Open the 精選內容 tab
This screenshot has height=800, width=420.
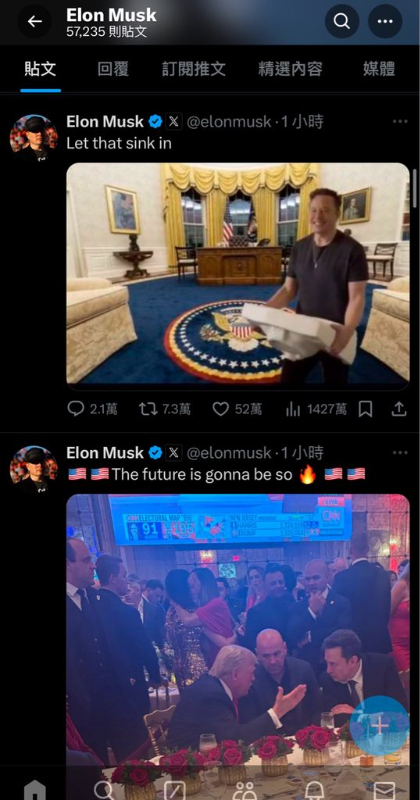(290, 69)
